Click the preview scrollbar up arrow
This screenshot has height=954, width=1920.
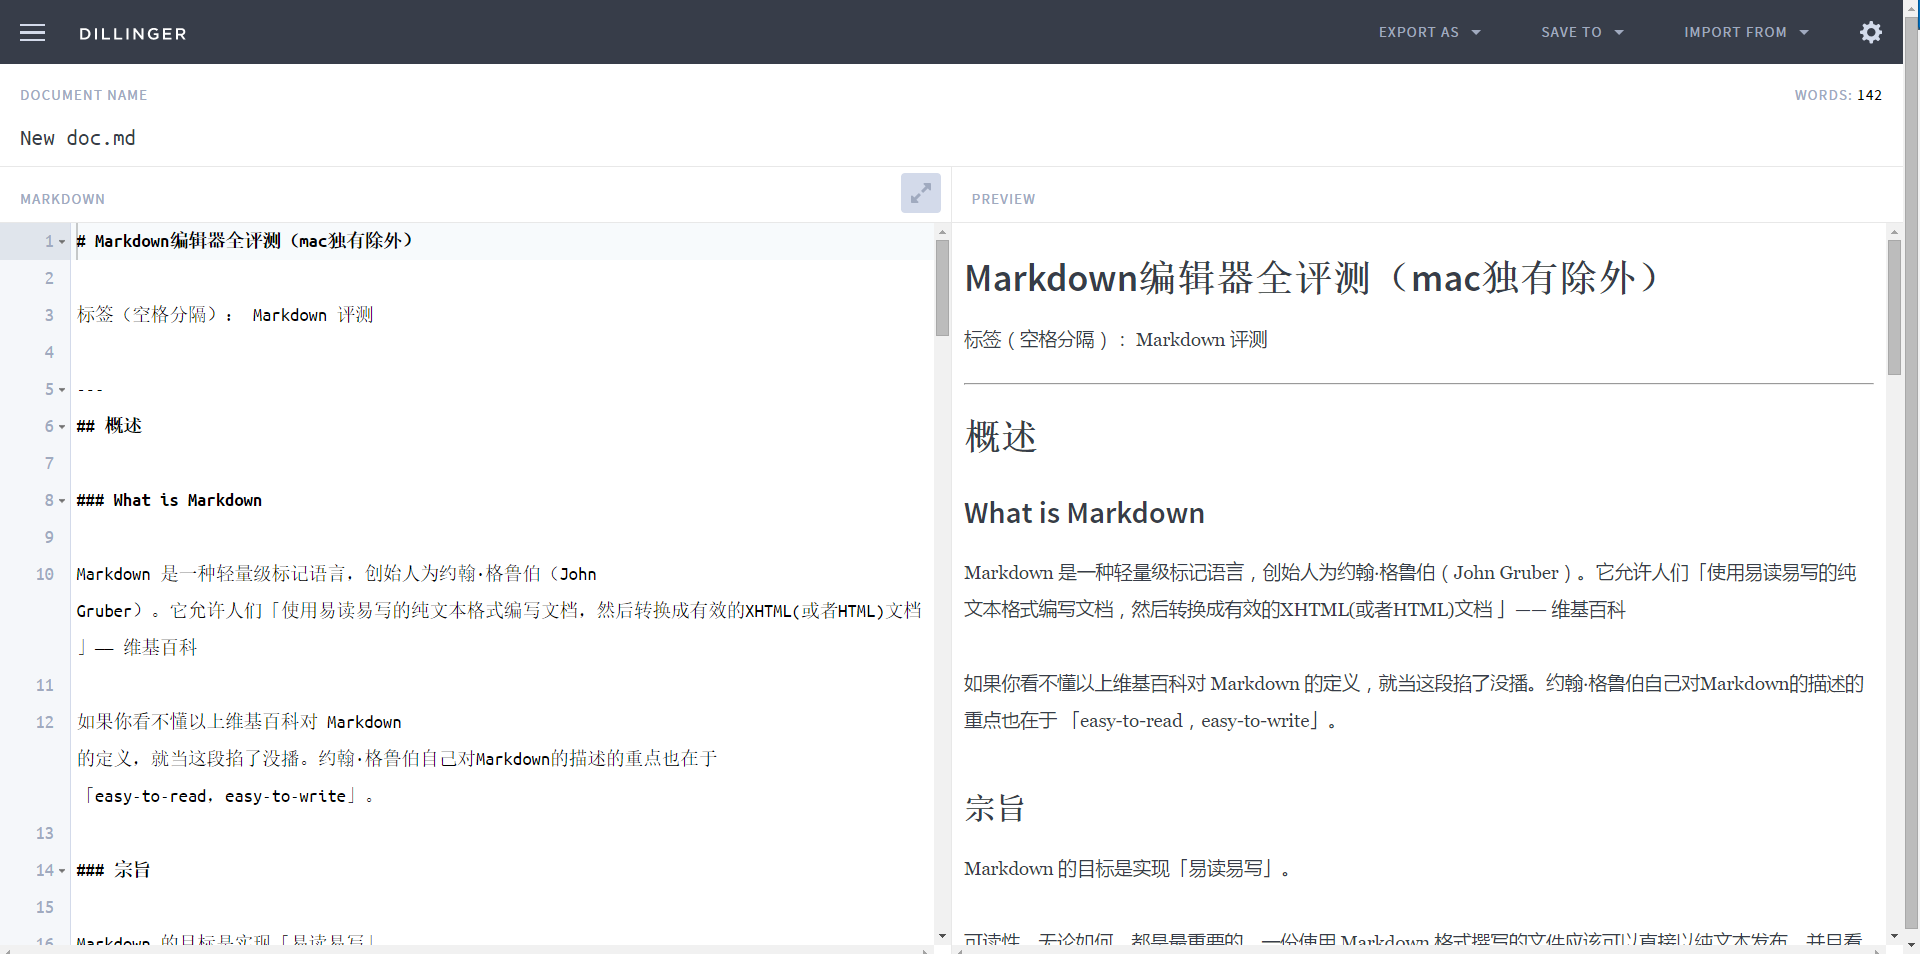1894,231
